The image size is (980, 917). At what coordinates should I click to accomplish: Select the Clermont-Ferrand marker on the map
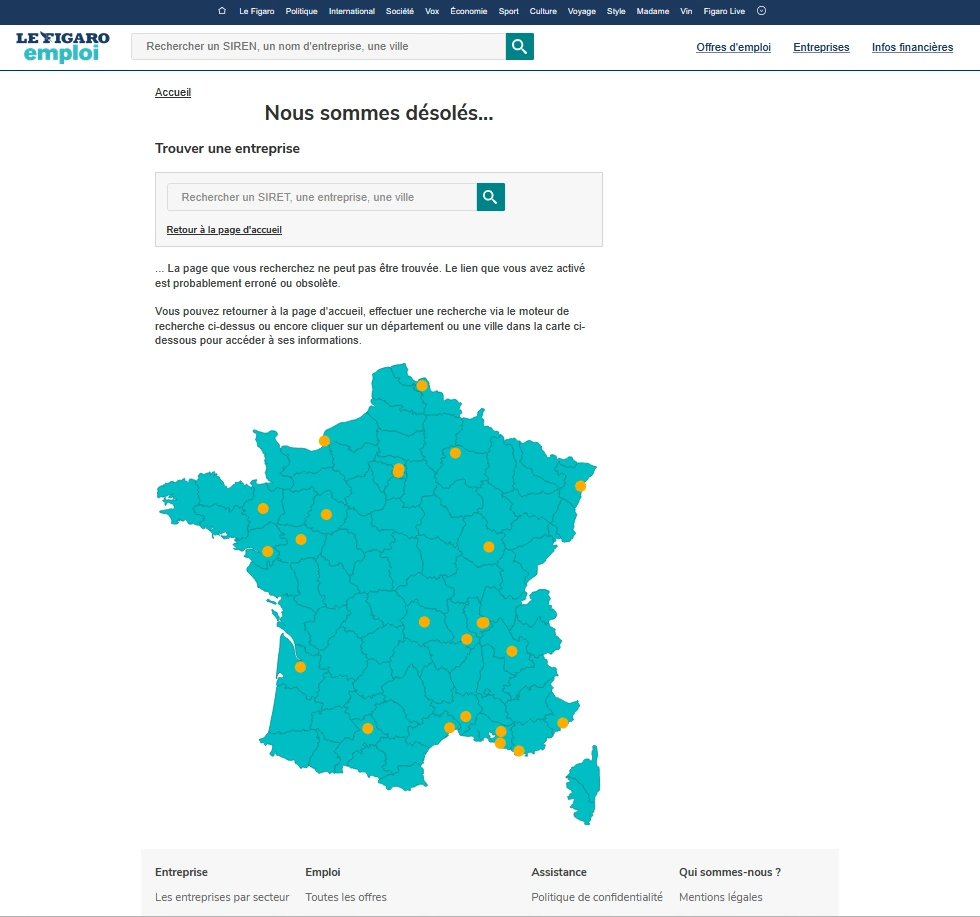tap(424, 622)
